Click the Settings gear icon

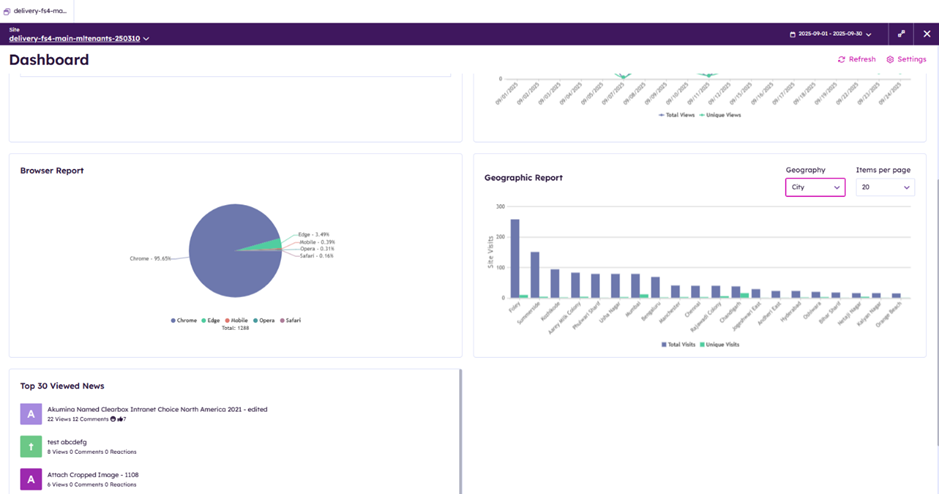(890, 60)
